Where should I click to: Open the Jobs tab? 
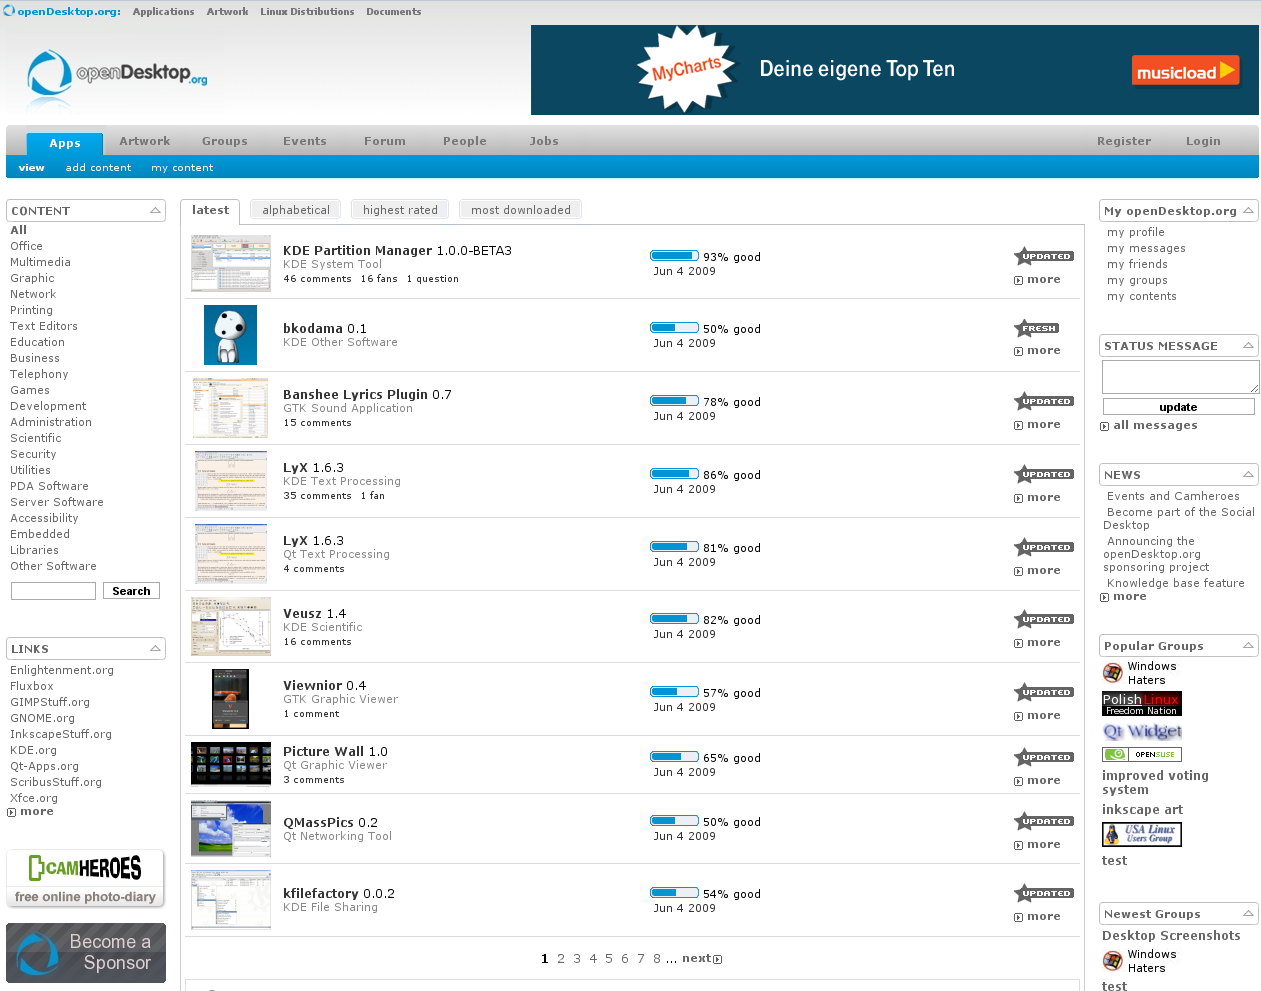(544, 141)
